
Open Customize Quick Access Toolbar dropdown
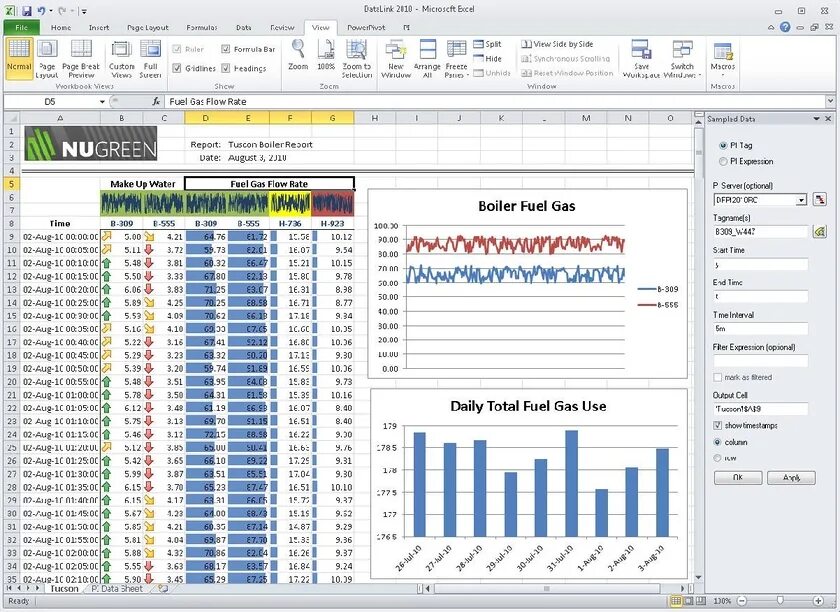(x=85, y=11)
